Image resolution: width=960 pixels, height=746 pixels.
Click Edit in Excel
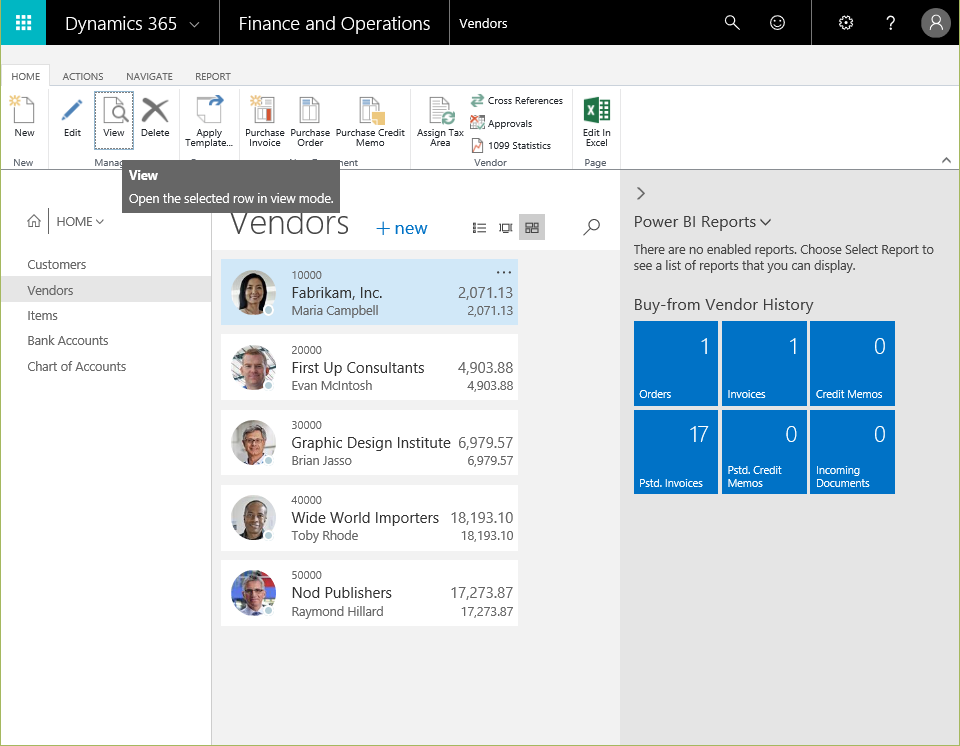tap(596, 121)
